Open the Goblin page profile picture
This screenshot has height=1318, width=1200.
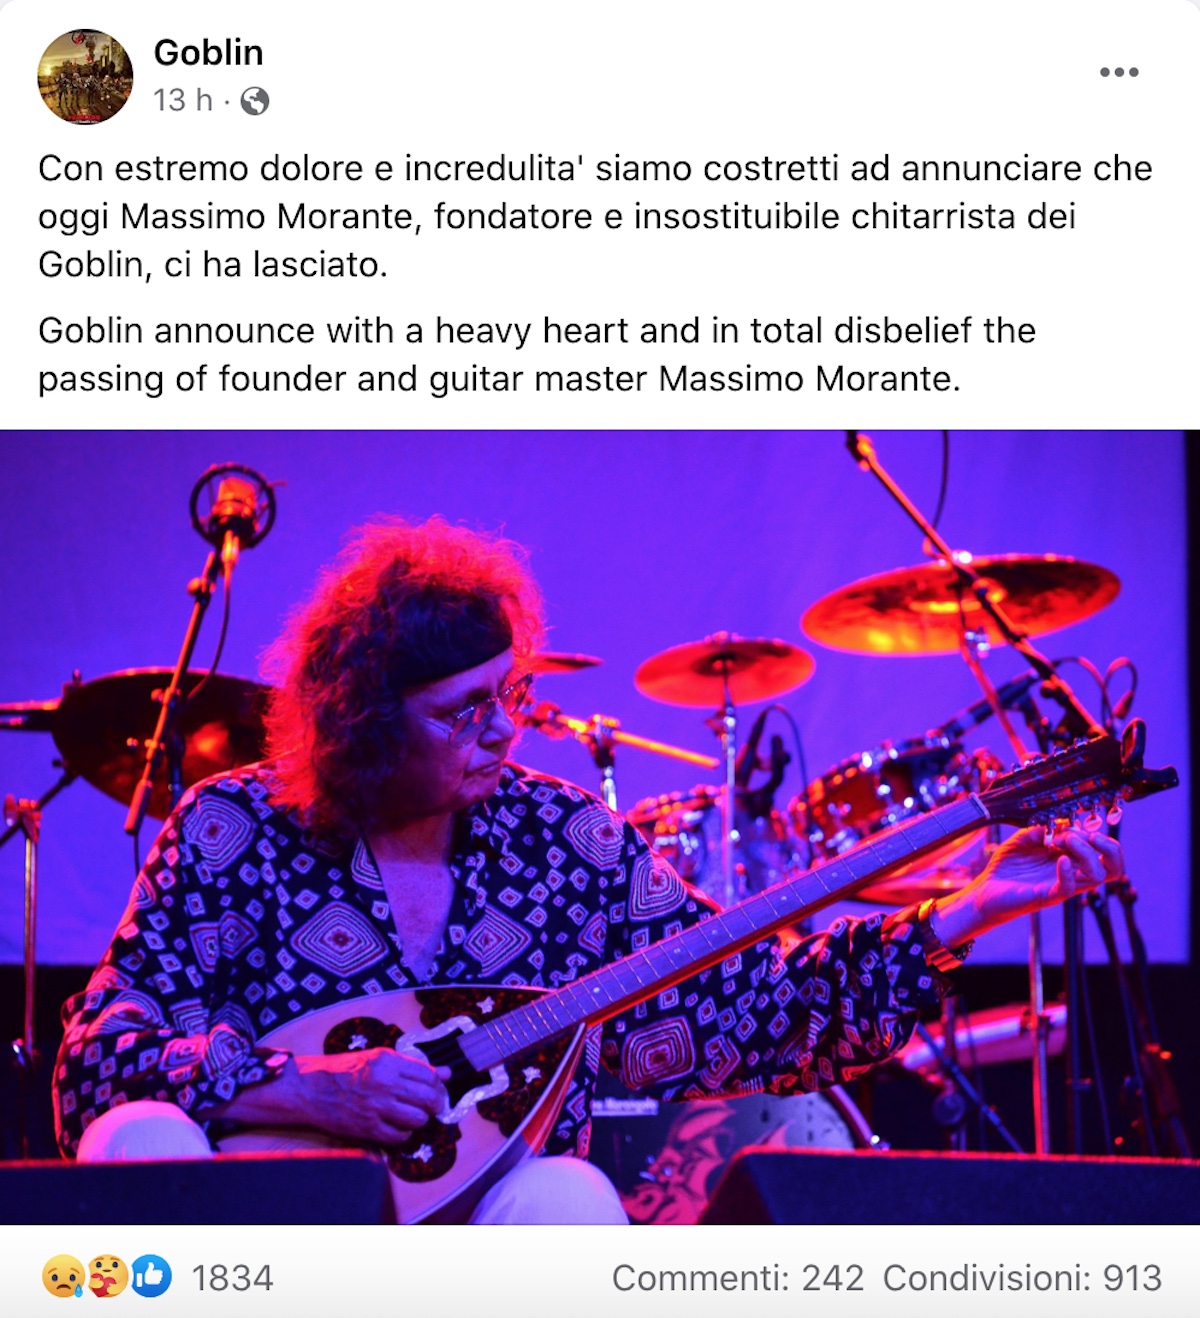click(x=85, y=76)
